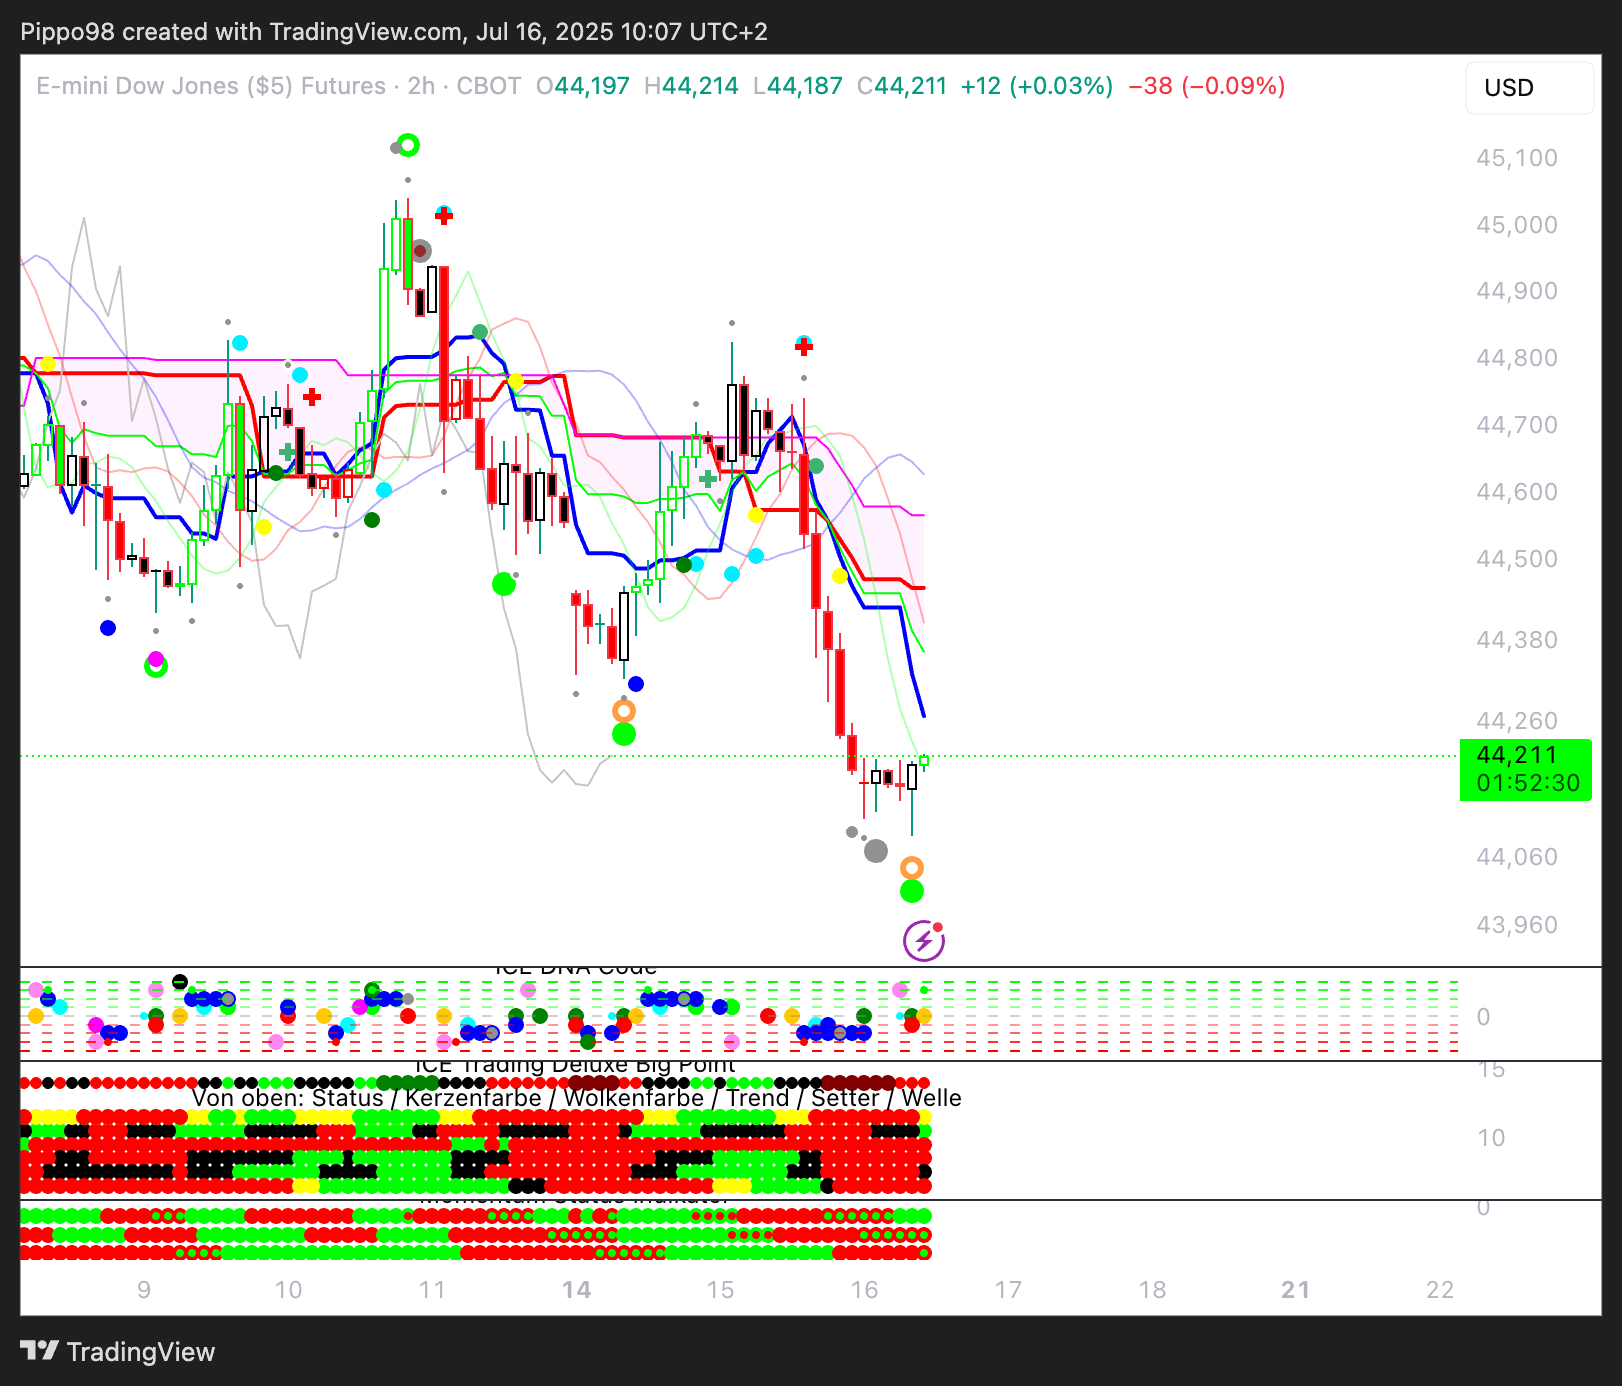Click the C44,211 close value in header
The image size is (1622, 1386).
(x=902, y=86)
